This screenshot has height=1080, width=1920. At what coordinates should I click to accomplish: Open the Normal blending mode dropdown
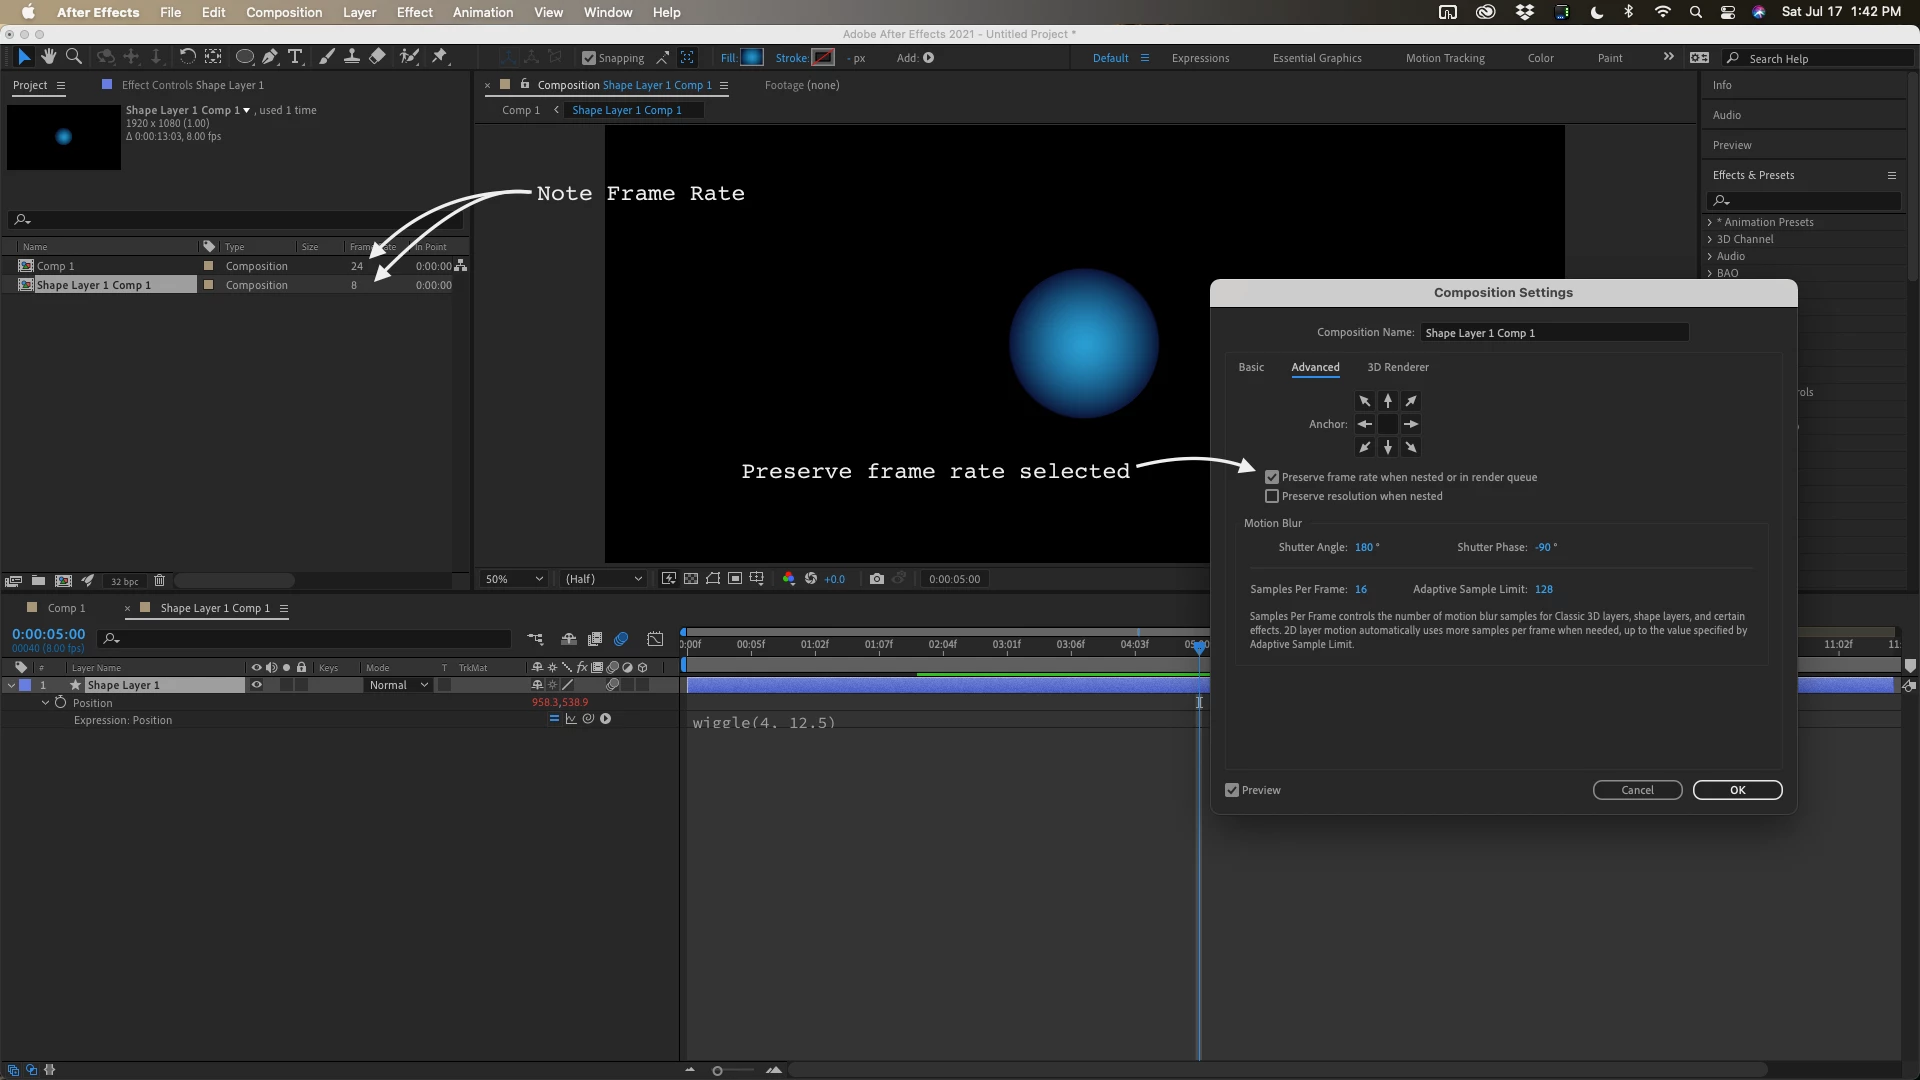coord(398,685)
